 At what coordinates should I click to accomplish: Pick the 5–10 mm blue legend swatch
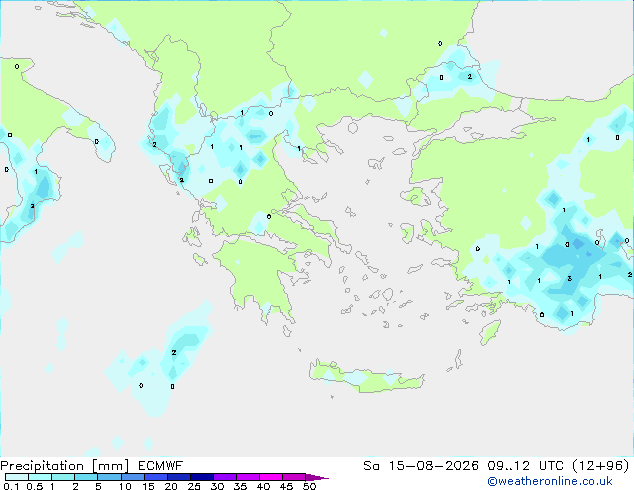click(x=109, y=477)
